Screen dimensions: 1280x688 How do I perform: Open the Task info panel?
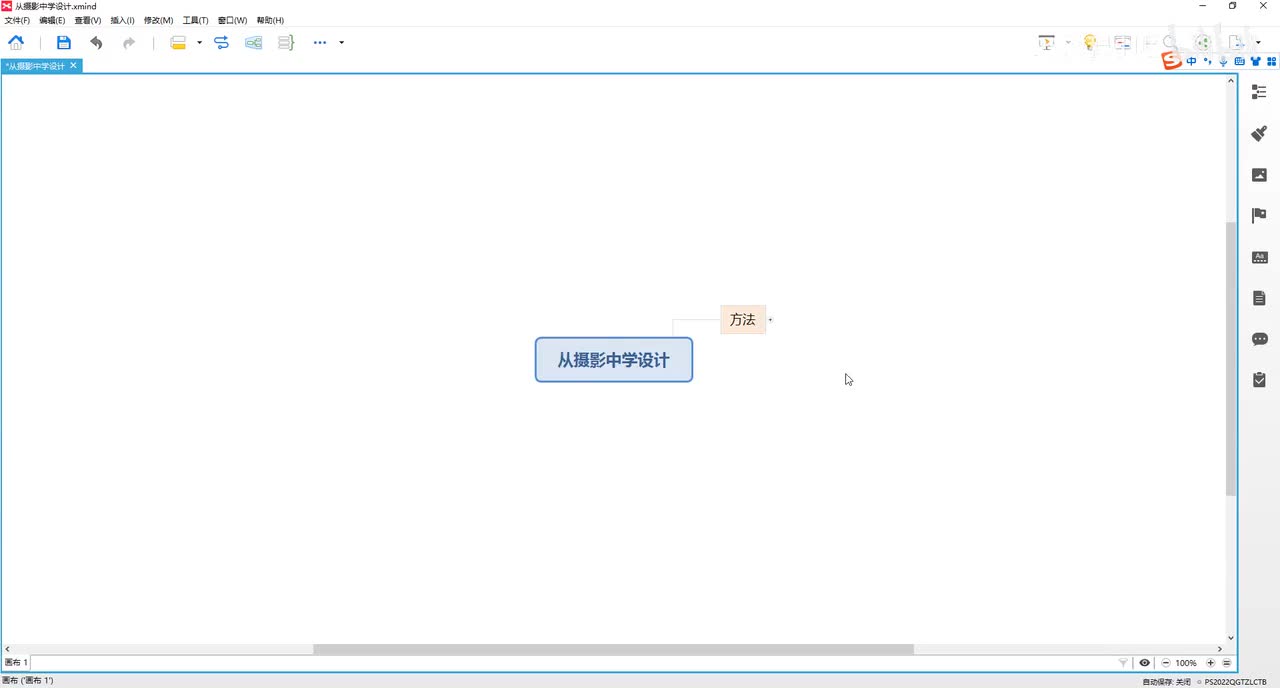tap(1259, 380)
